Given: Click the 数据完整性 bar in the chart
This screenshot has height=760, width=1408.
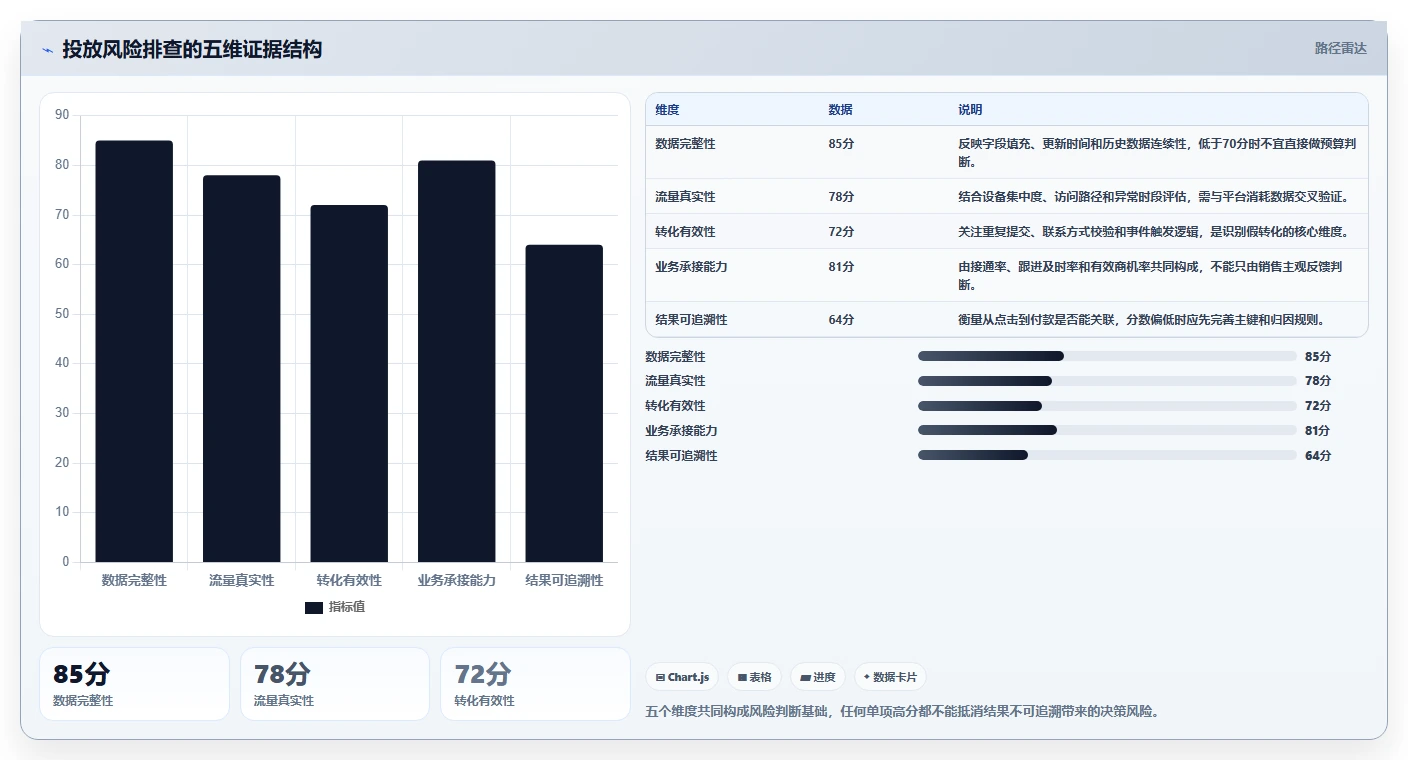Looking at the screenshot, I should point(134,351).
